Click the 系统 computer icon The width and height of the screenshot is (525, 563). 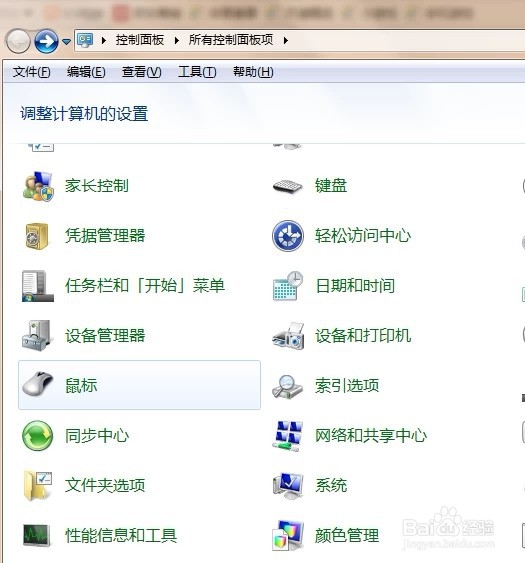click(288, 485)
